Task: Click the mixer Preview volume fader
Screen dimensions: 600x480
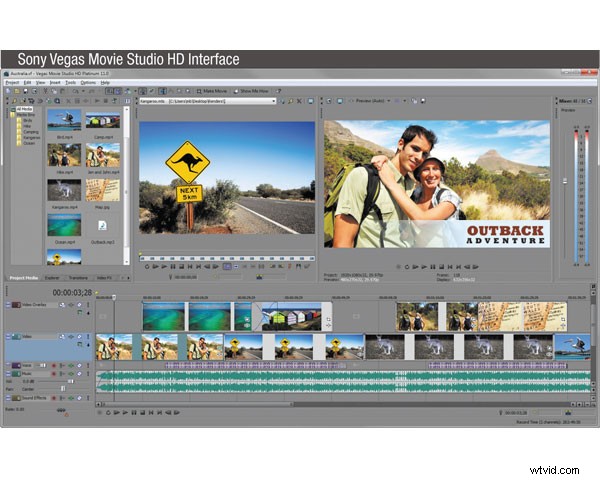Action: pyautogui.click(x=565, y=181)
